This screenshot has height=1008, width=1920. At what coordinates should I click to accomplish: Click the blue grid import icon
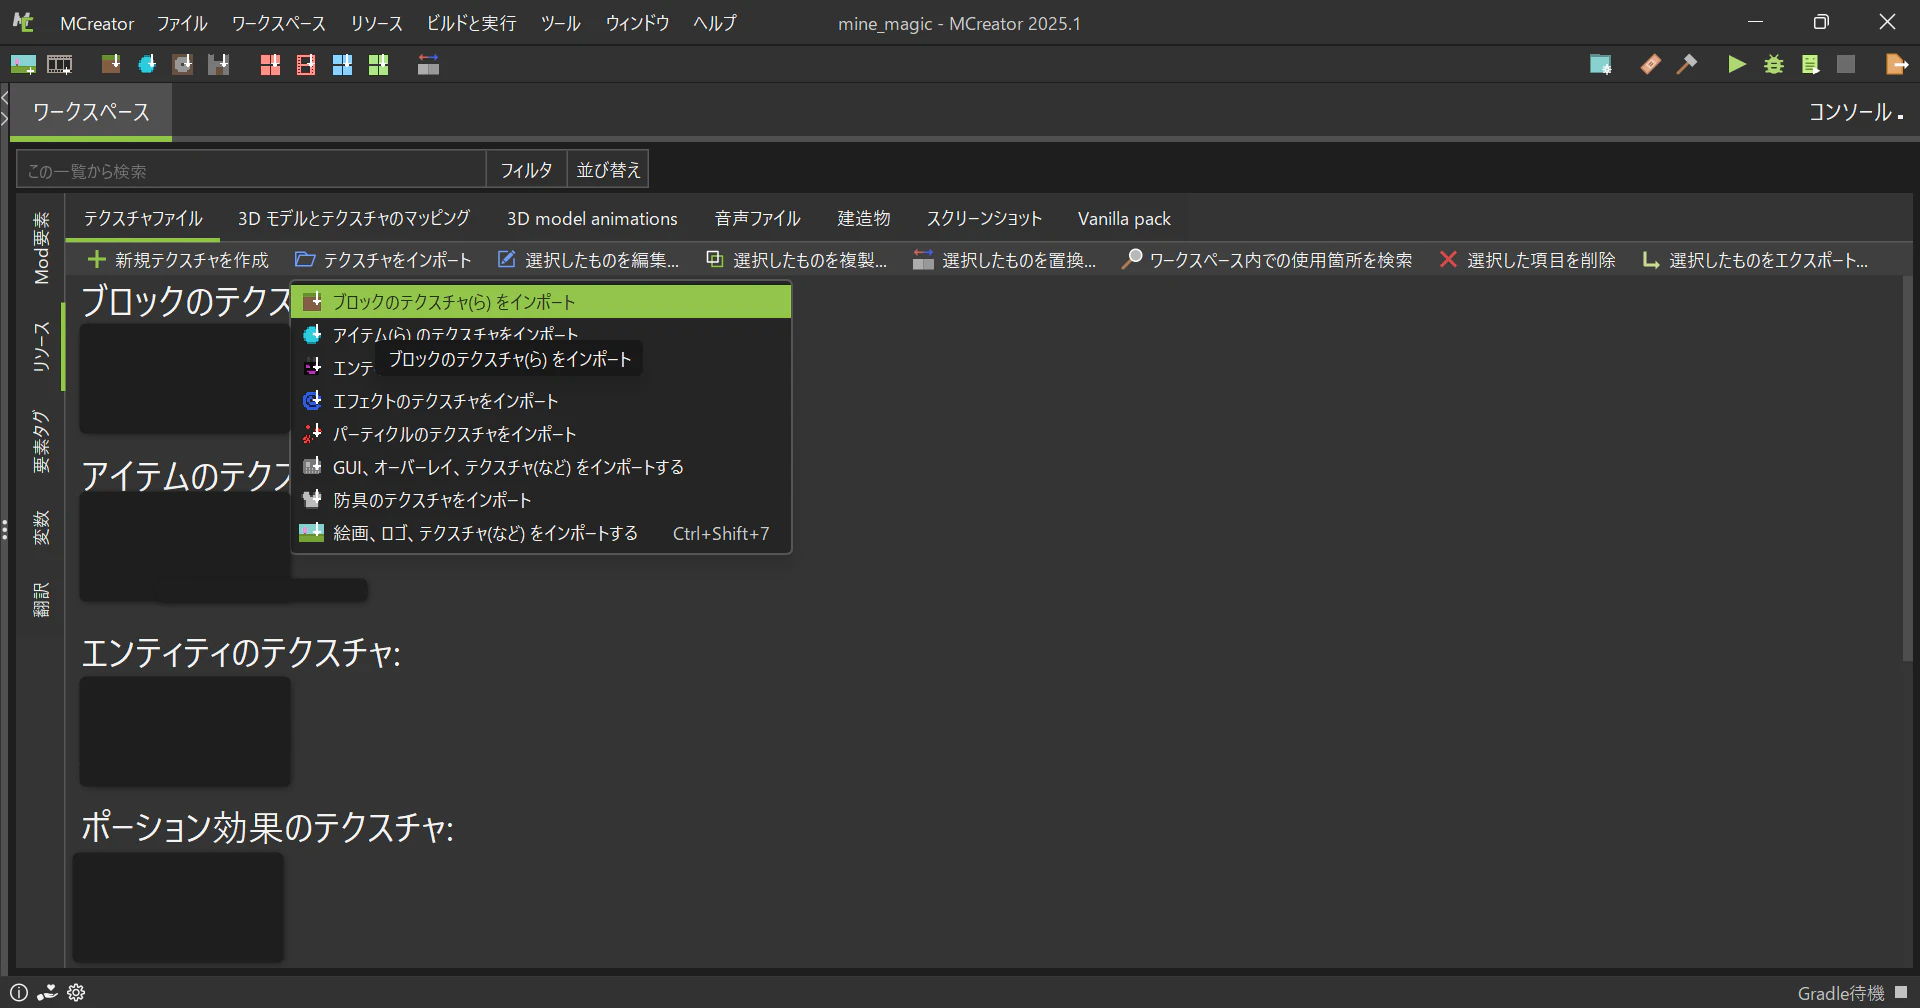(342, 65)
